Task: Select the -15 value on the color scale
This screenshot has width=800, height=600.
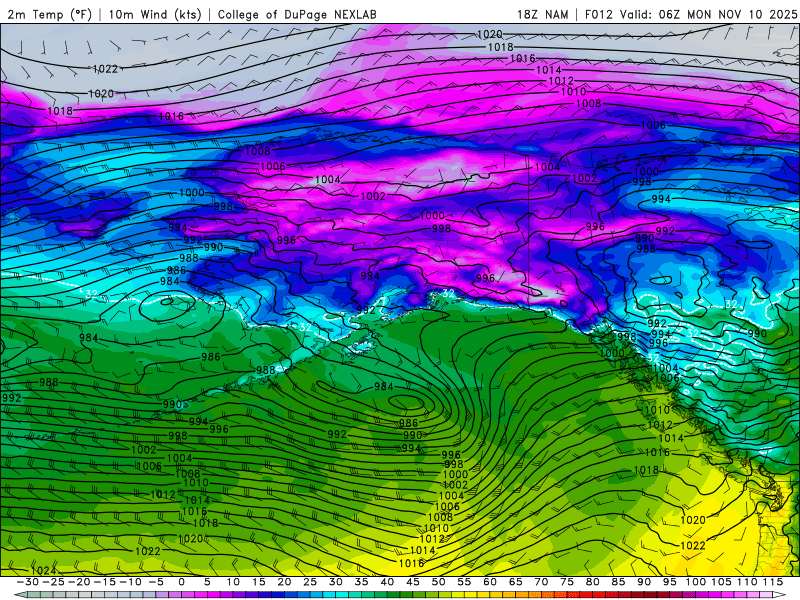Action: pos(104,582)
